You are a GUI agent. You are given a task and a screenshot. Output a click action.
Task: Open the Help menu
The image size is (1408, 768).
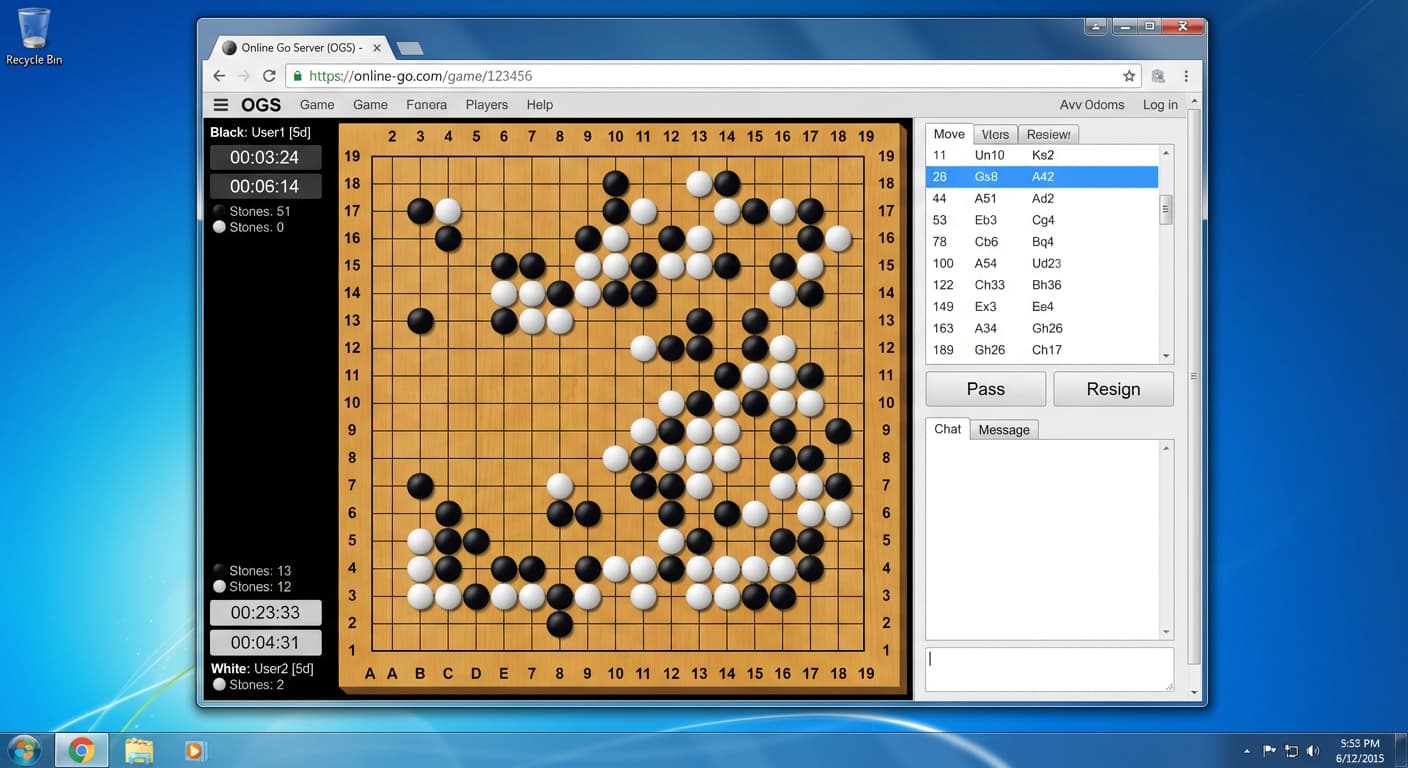539,105
